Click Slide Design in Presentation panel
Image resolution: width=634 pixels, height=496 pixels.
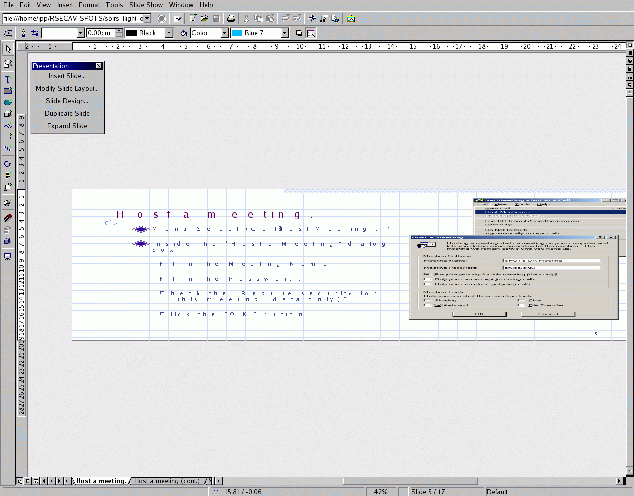(67, 101)
